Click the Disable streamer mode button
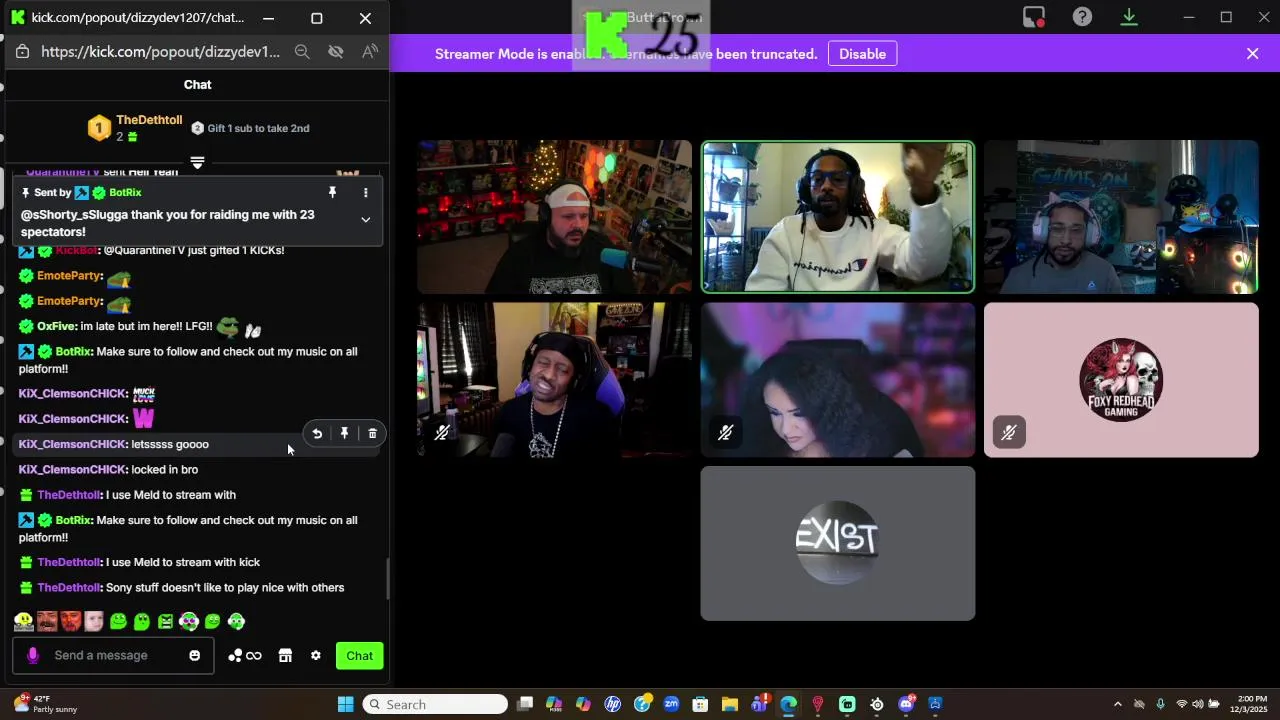The width and height of the screenshot is (1280, 720). click(x=862, y=54)
